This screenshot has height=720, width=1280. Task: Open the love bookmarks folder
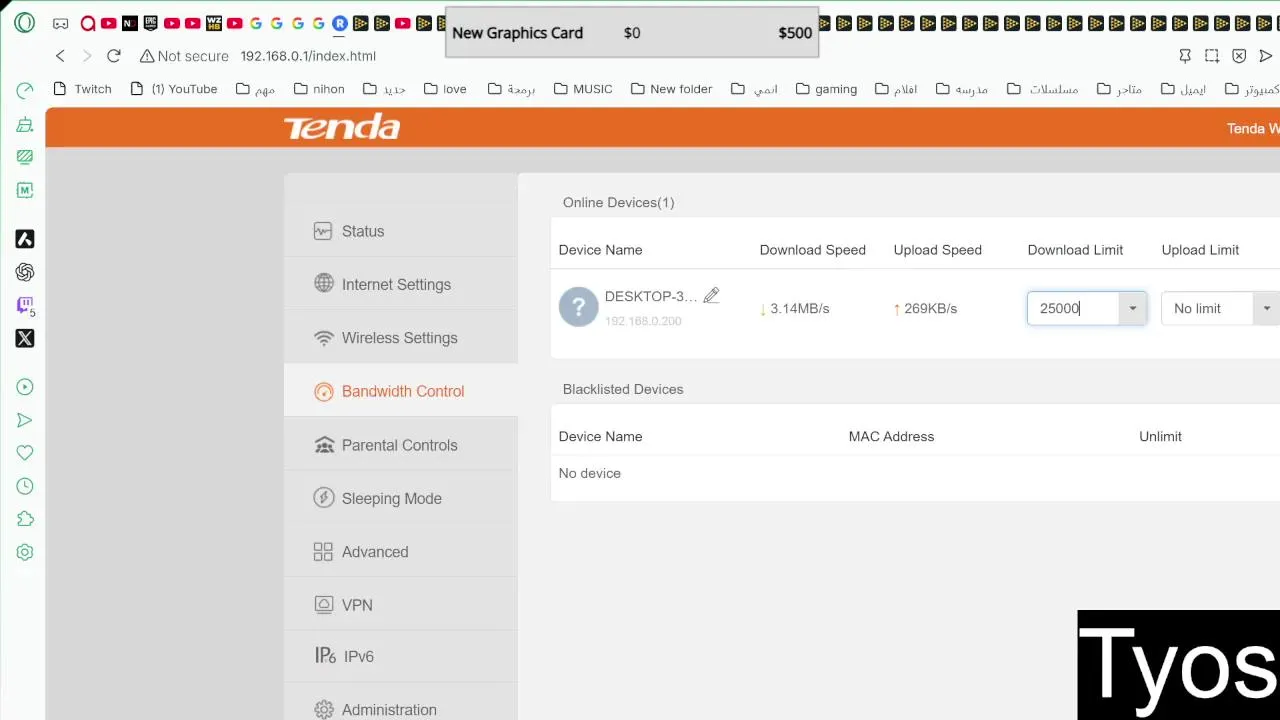[445, 89]
